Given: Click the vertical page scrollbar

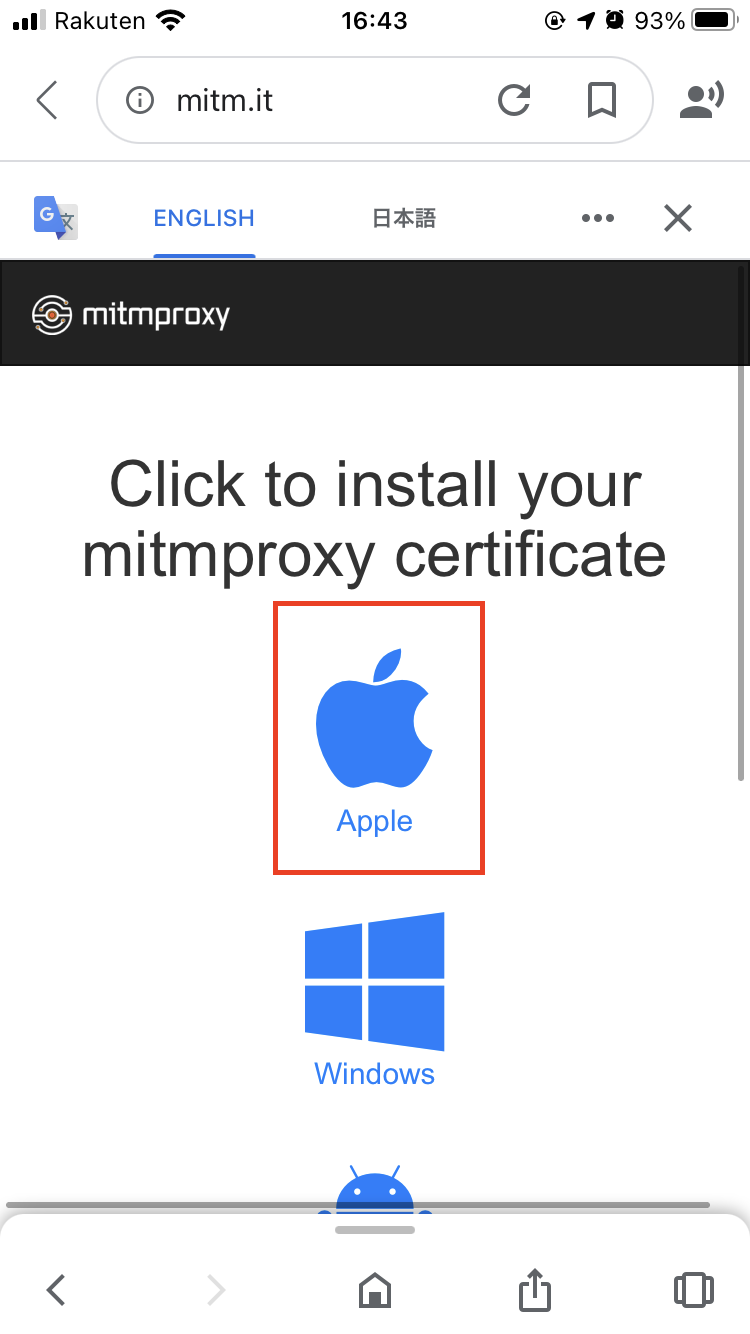Looking at the screenshot, I should pyautogui.click(x=741, y=520).
